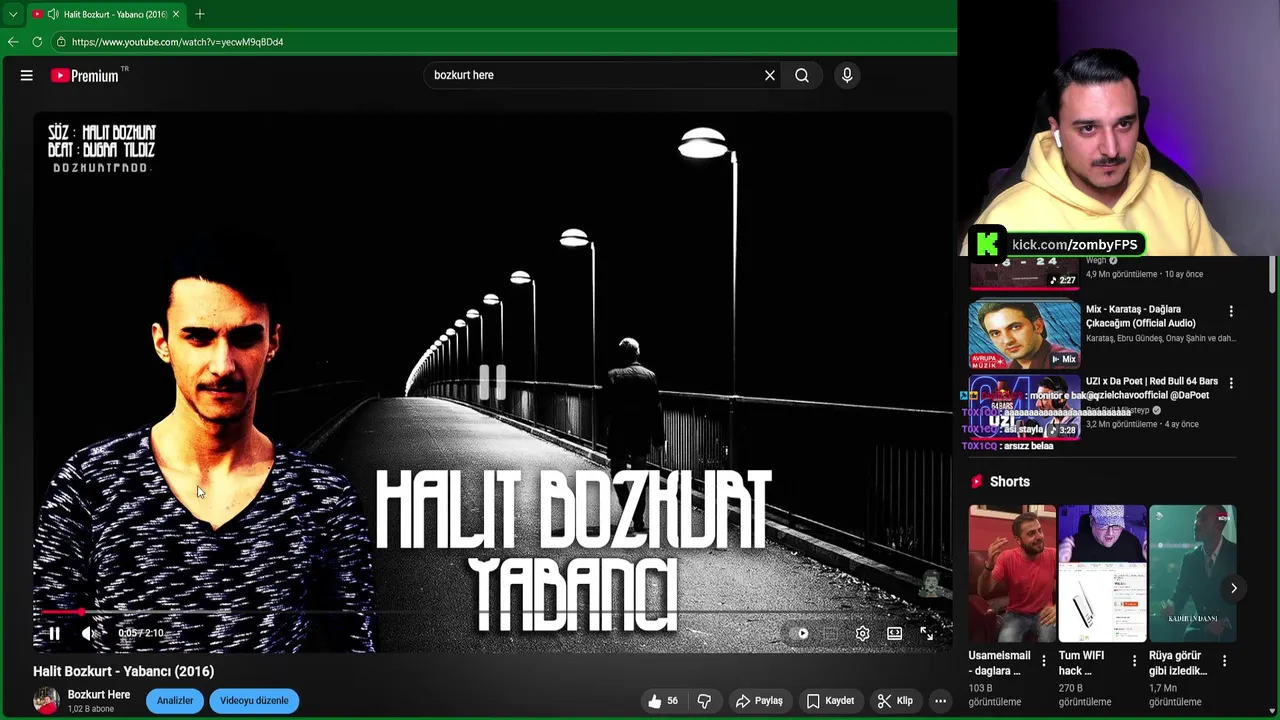Open Analizler for this video

[175, 701]
